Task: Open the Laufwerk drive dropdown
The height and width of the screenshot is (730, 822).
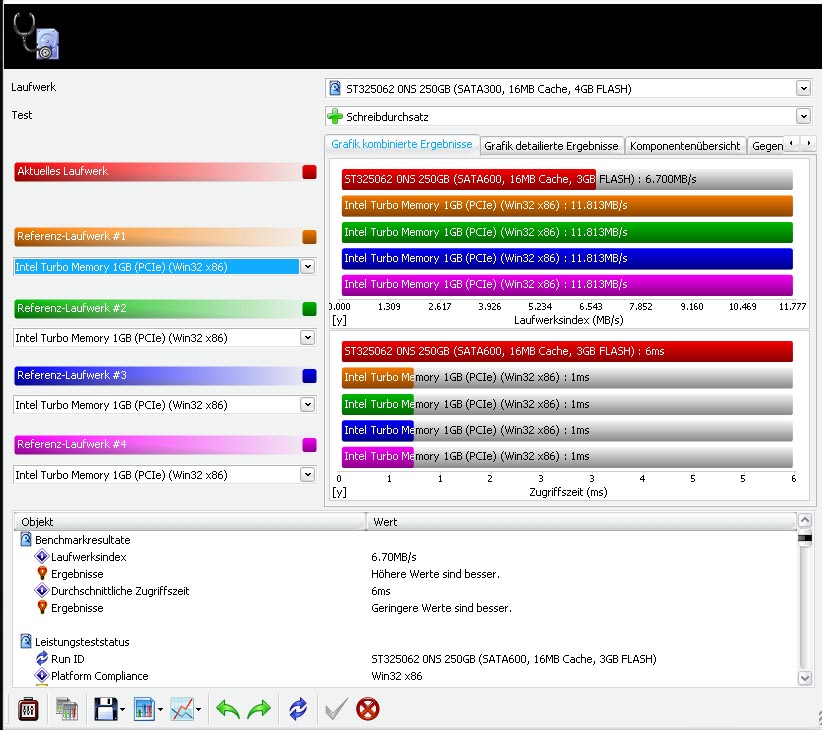Action: (x=803, y=88)
